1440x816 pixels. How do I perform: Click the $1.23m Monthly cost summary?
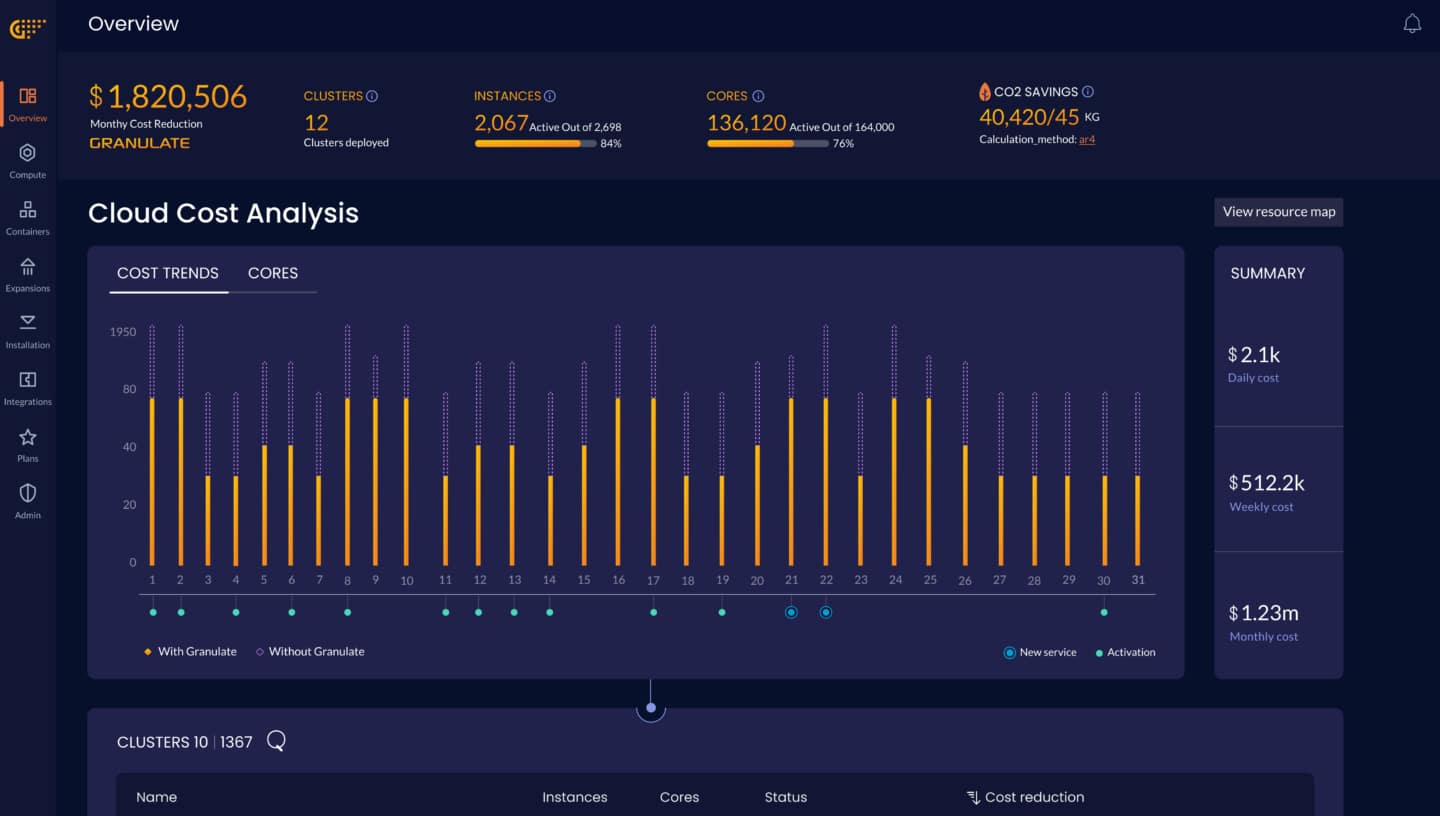1264,622
